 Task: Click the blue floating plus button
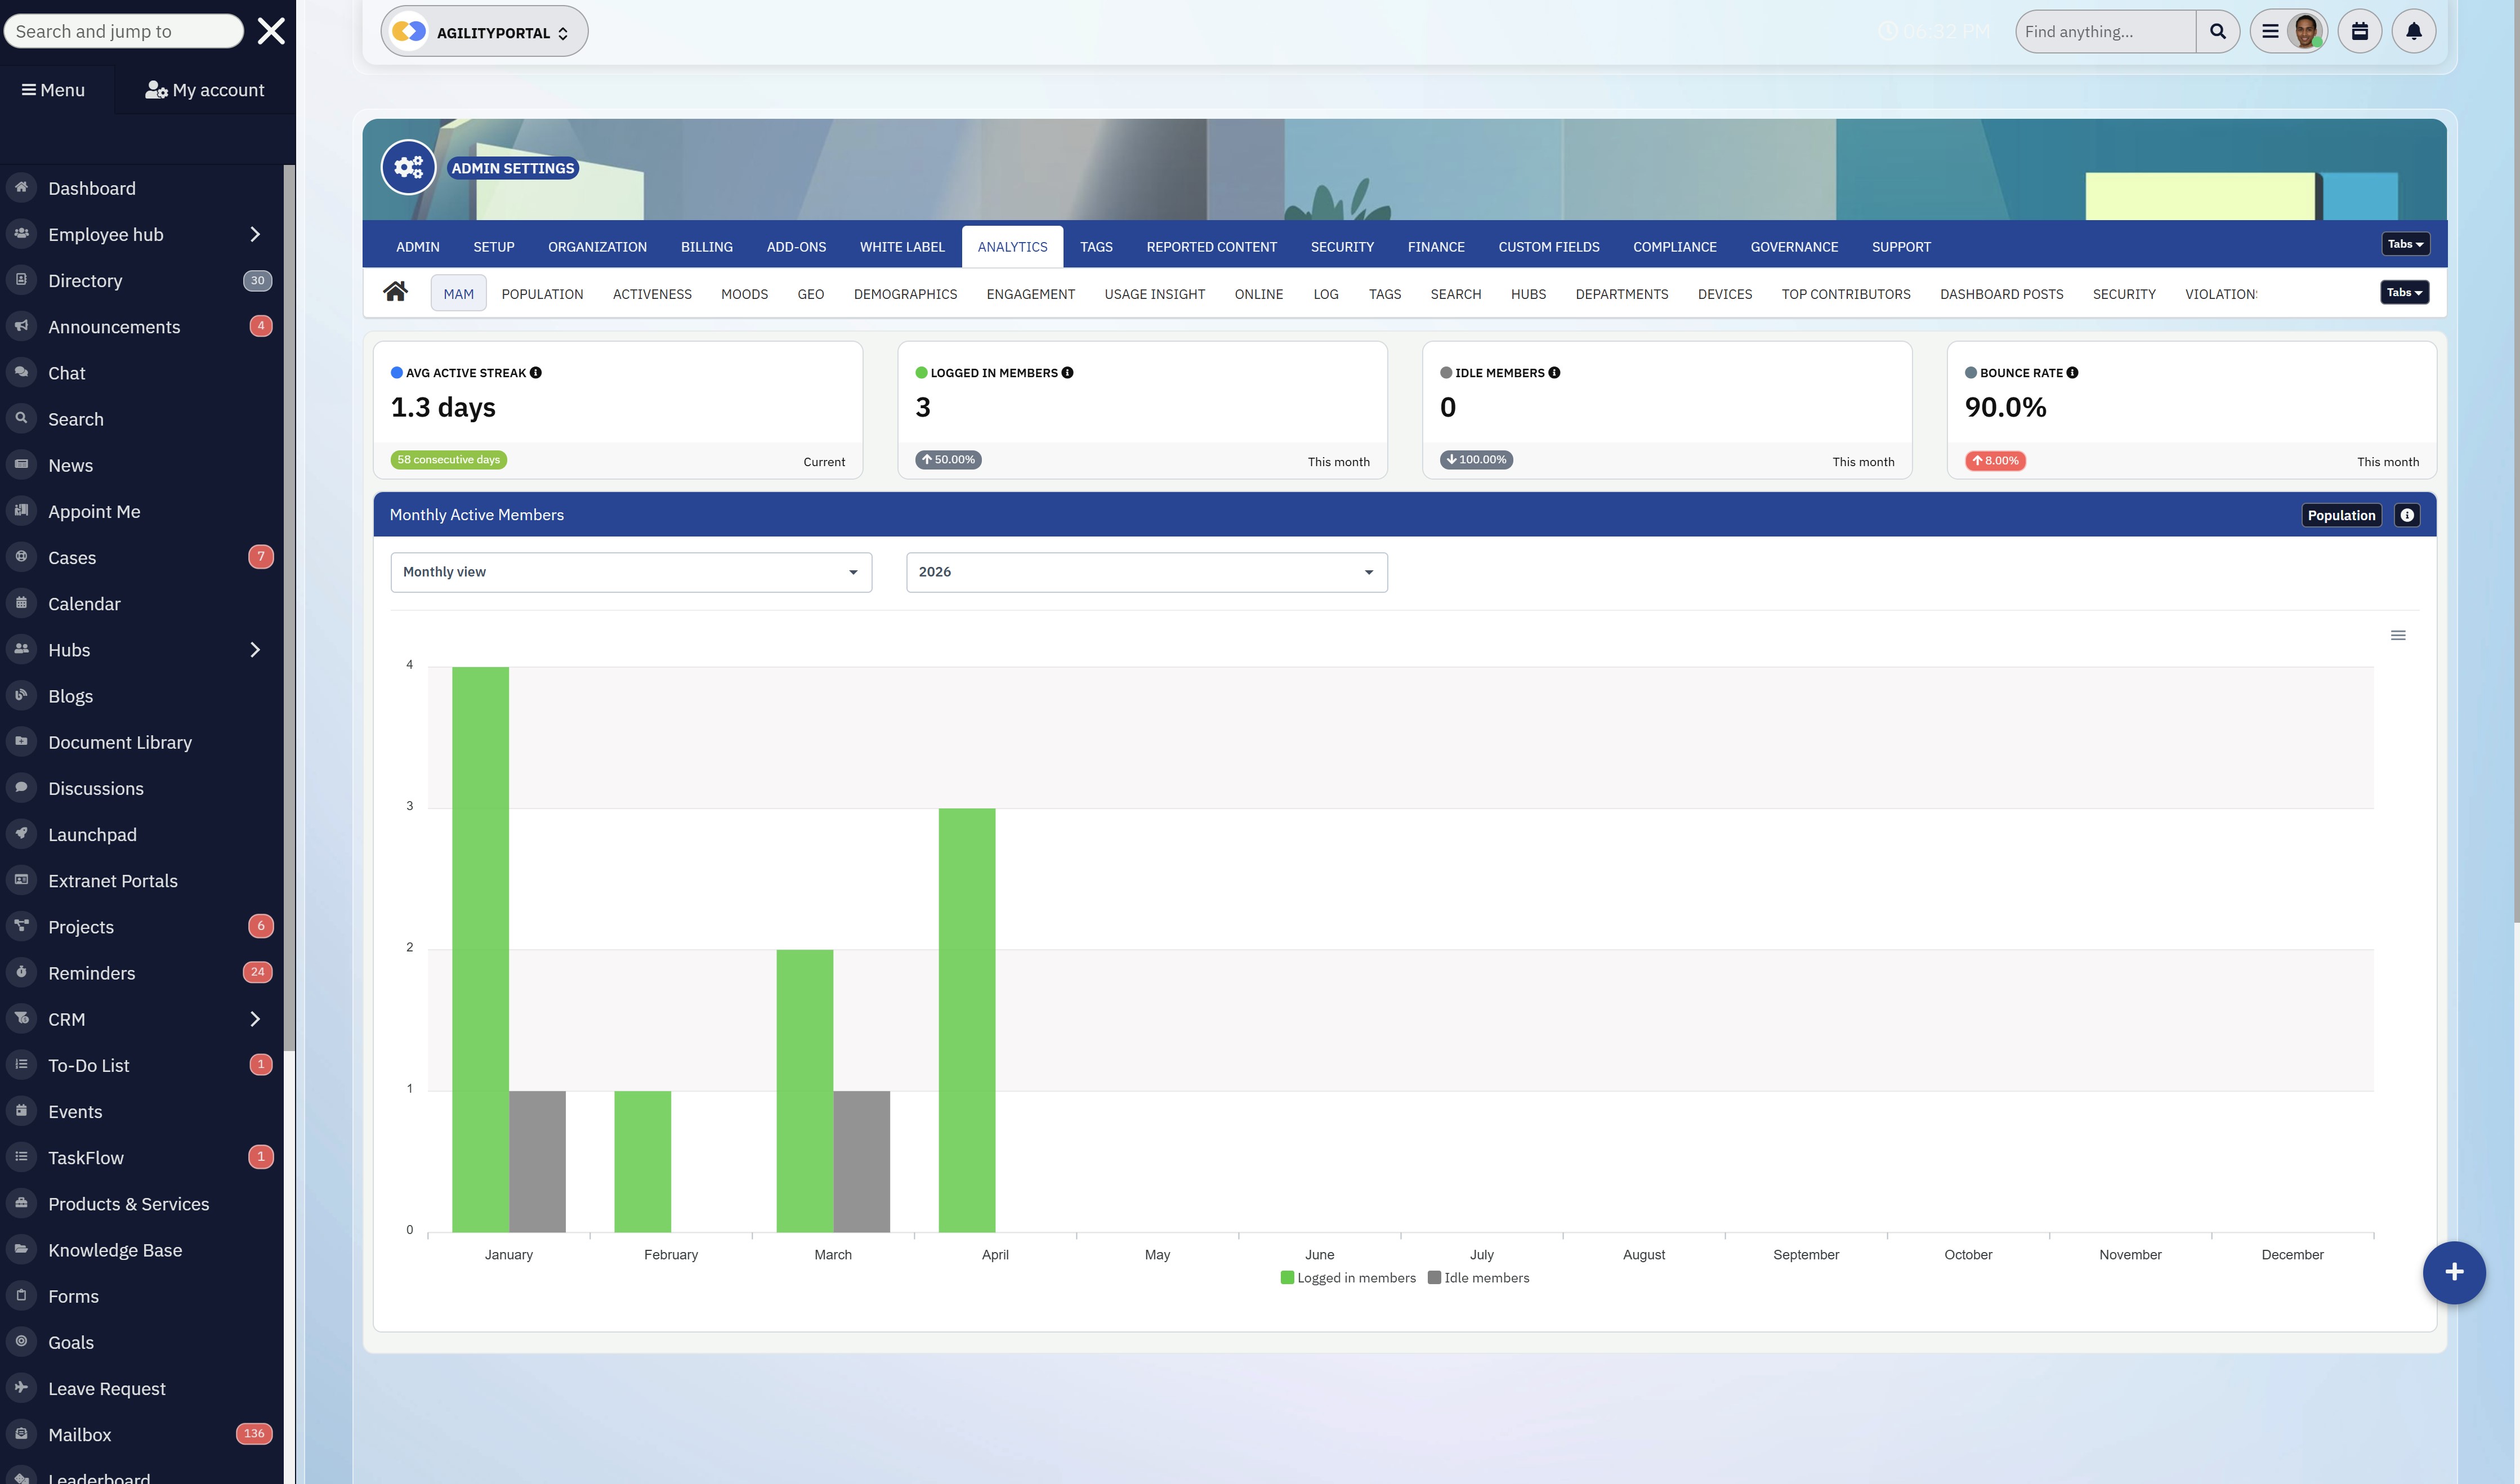[2453, 1272]
